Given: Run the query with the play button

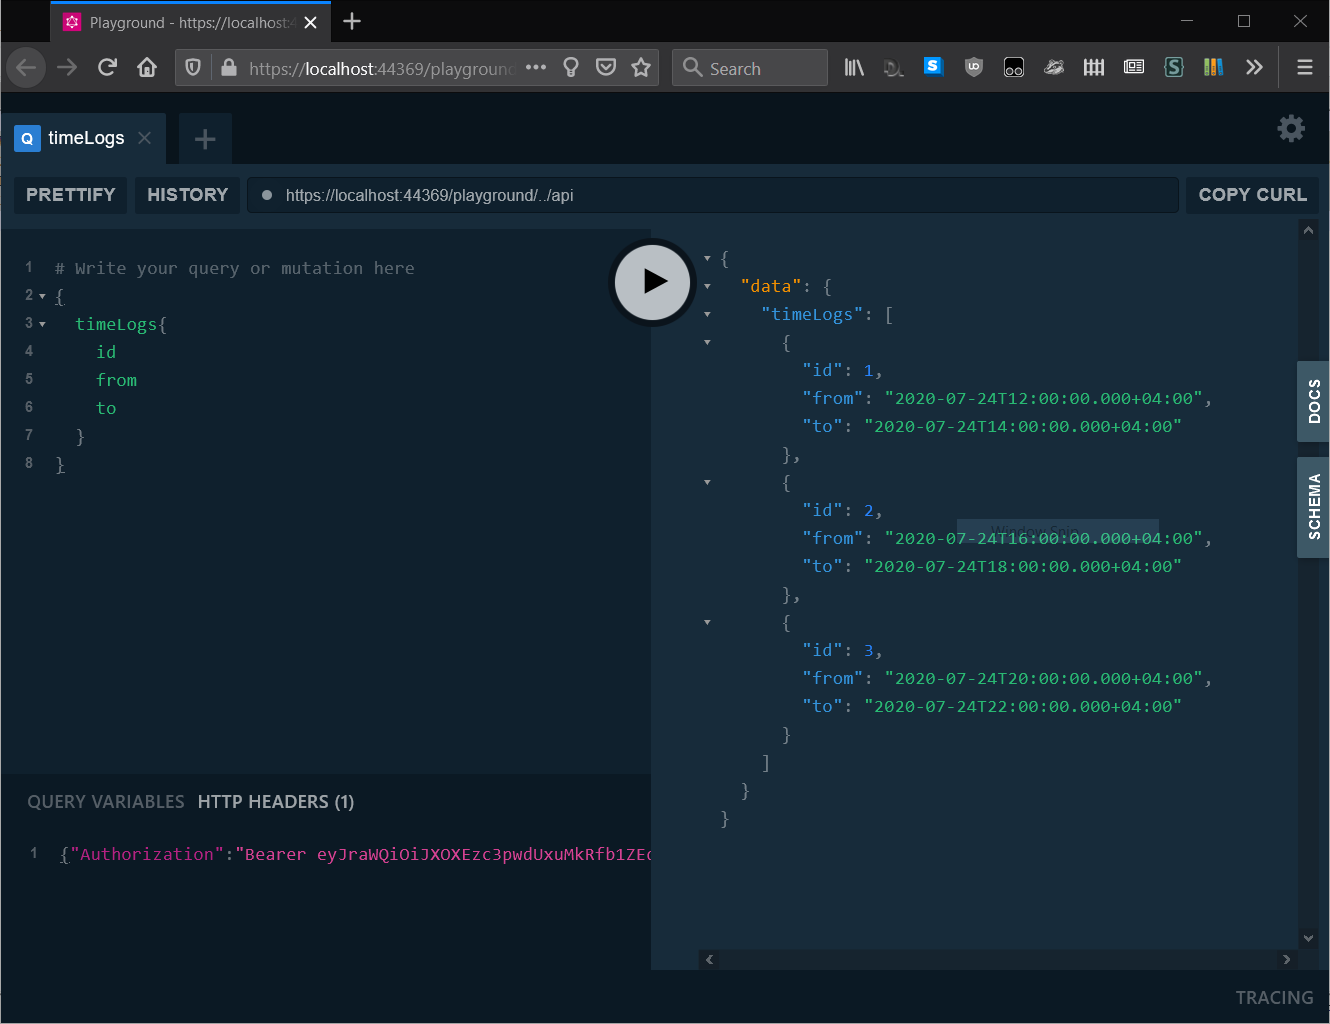Looking at the screenshot, I should [653, 282].
